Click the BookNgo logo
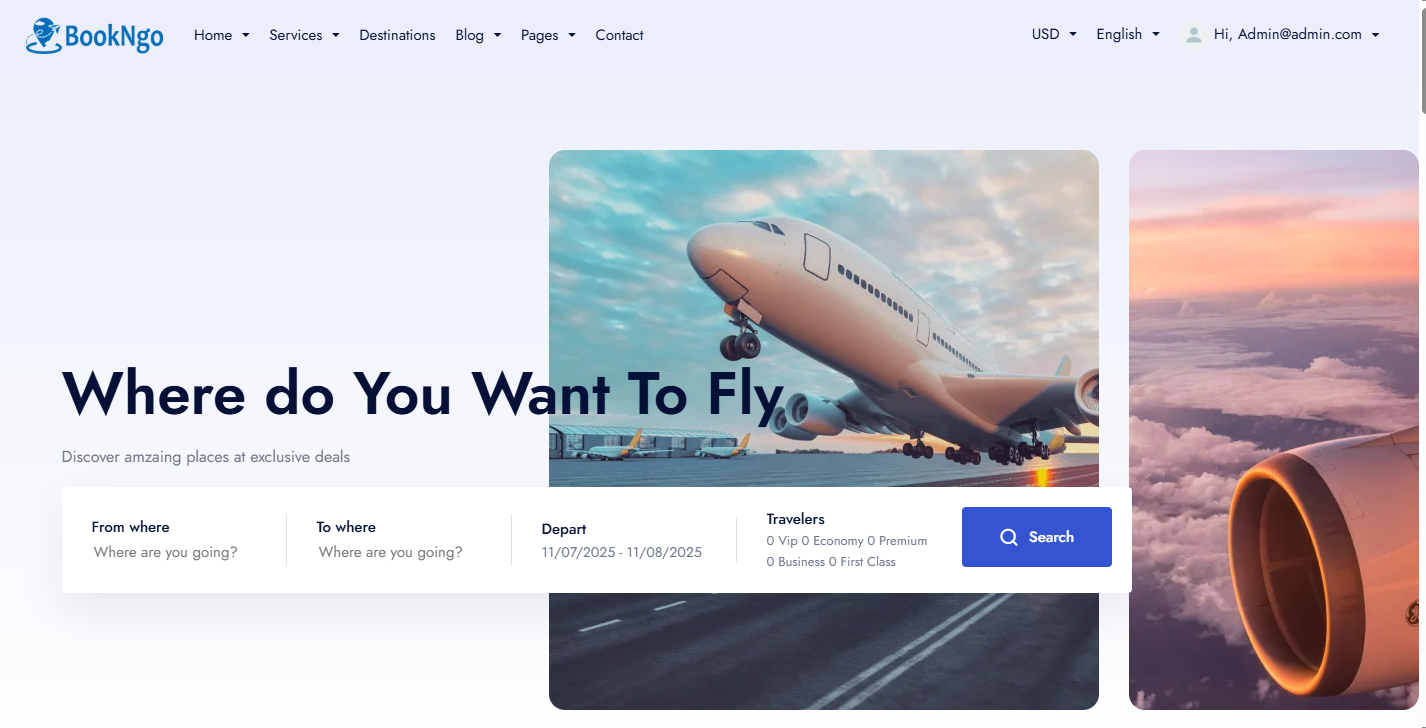Viewport: 1426px width, 728px height. (x=94, y=36)
